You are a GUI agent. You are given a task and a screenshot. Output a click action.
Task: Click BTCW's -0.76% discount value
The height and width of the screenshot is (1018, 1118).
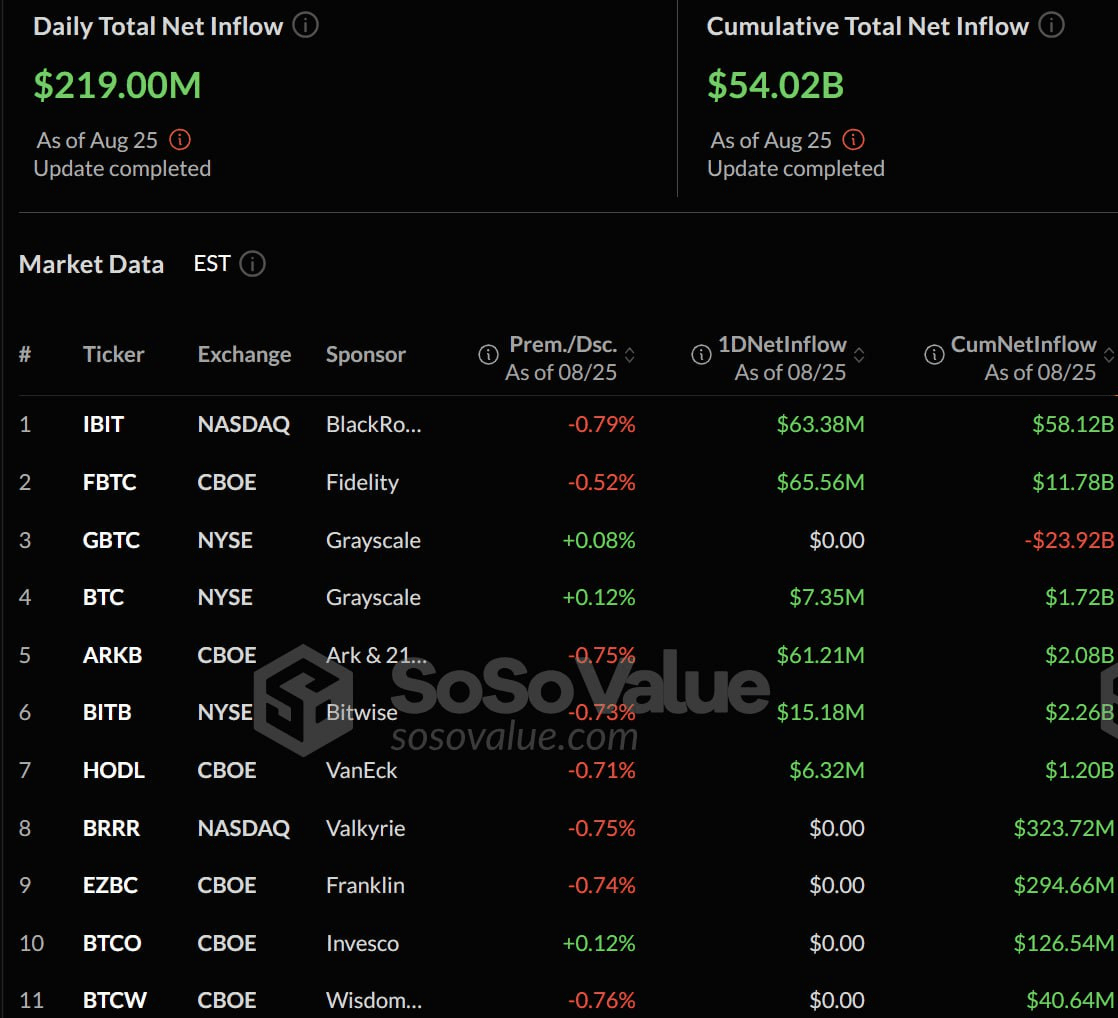click(x=602, y=1000)
